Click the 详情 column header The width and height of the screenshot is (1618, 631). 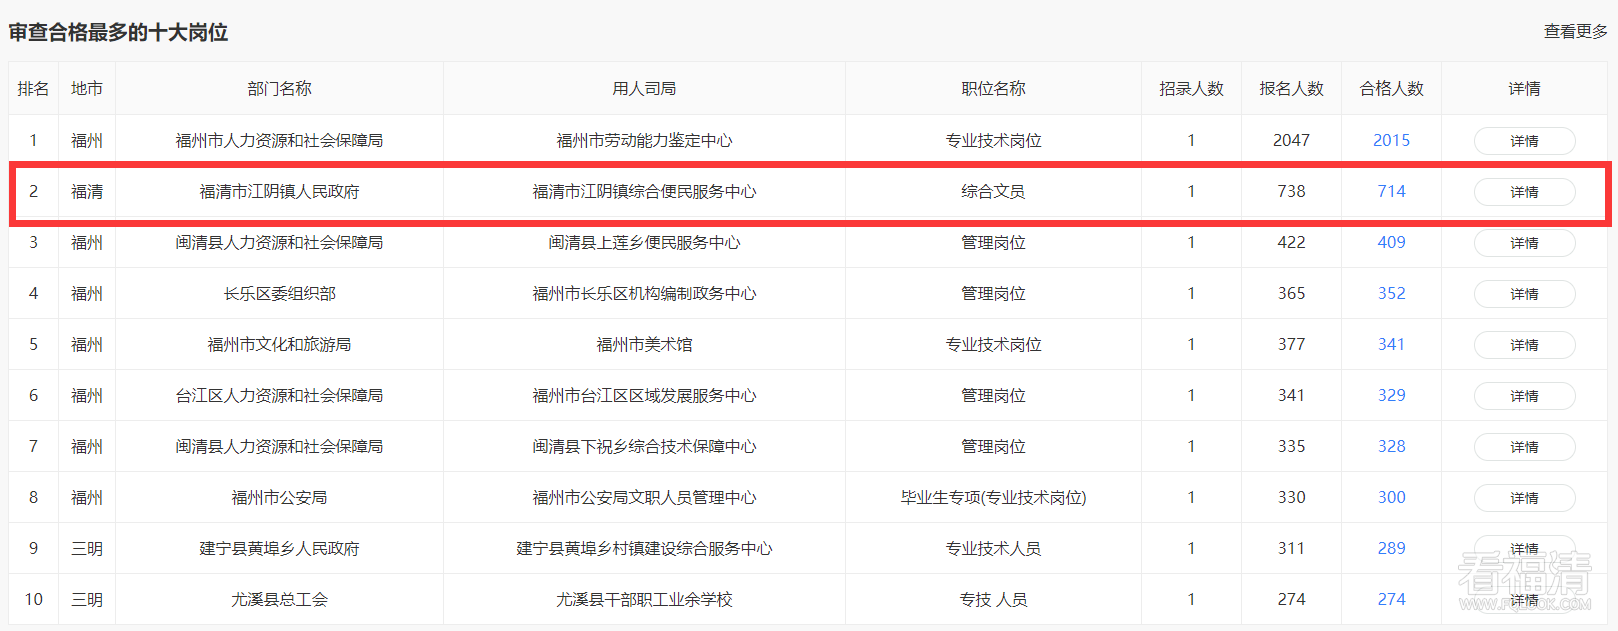coord(1524,88)
